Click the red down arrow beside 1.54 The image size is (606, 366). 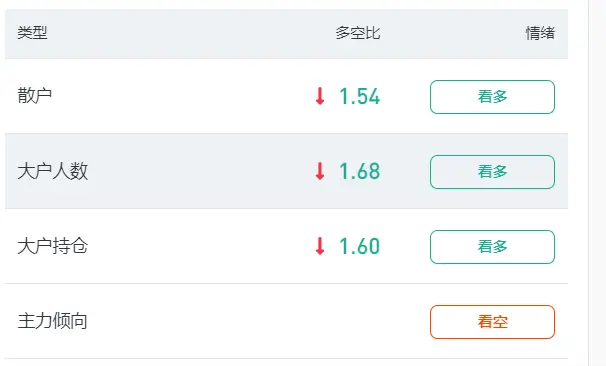click(320, 96)
